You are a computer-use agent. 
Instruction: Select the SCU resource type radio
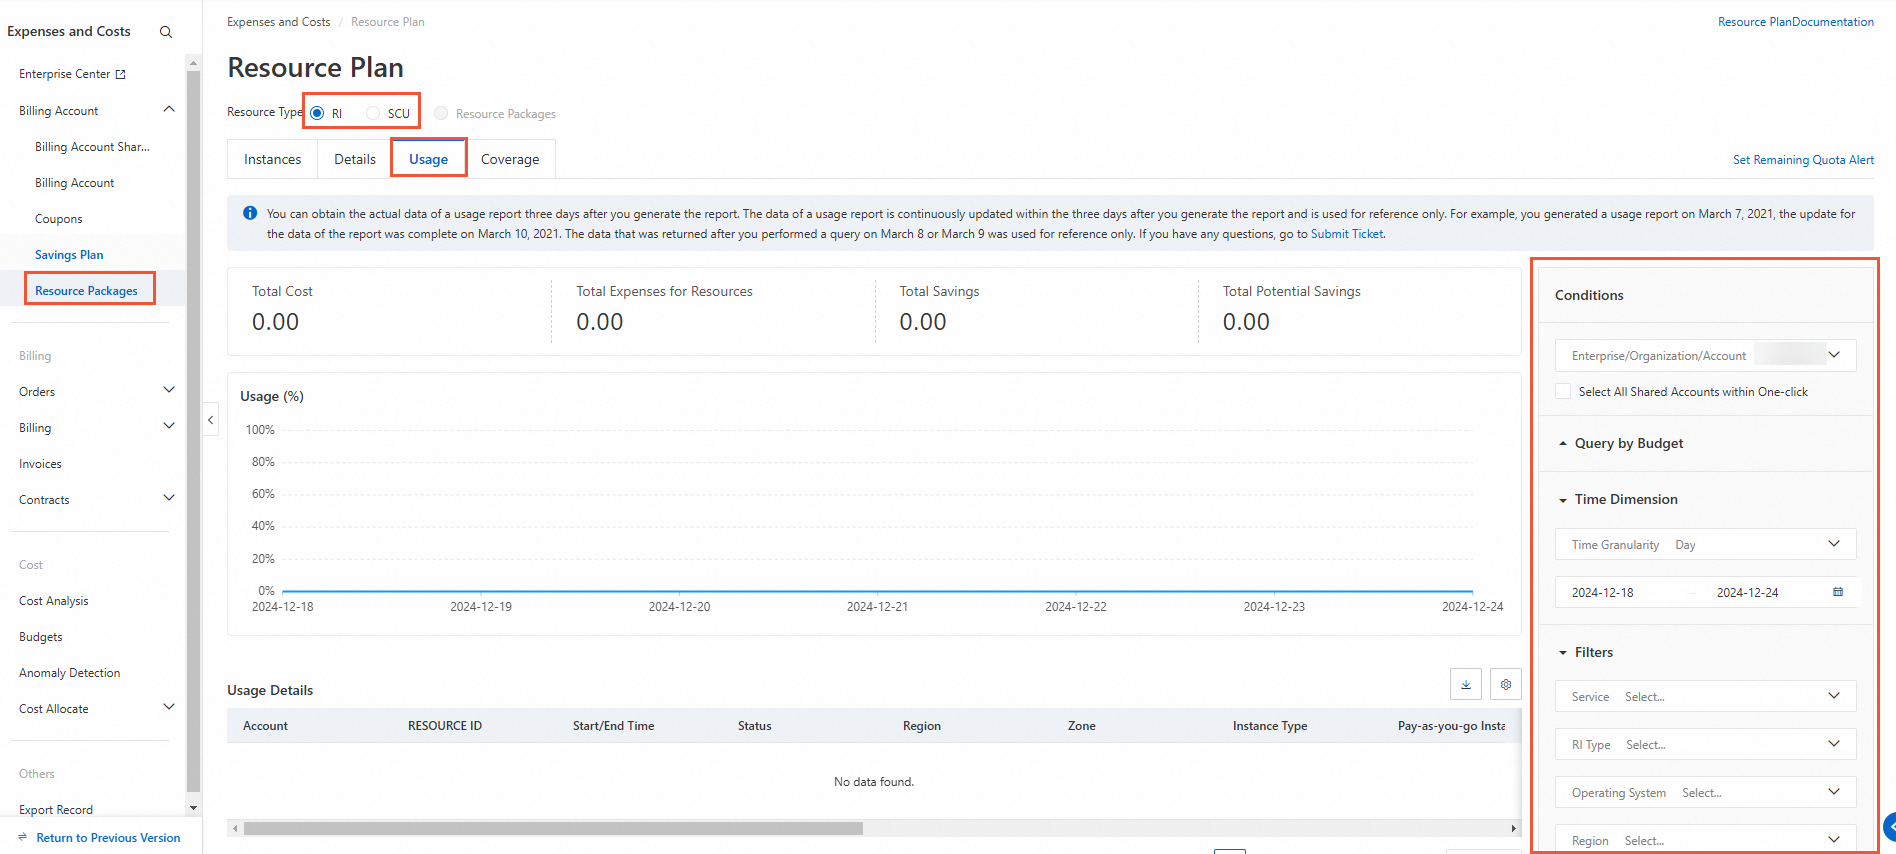point(373,113)
